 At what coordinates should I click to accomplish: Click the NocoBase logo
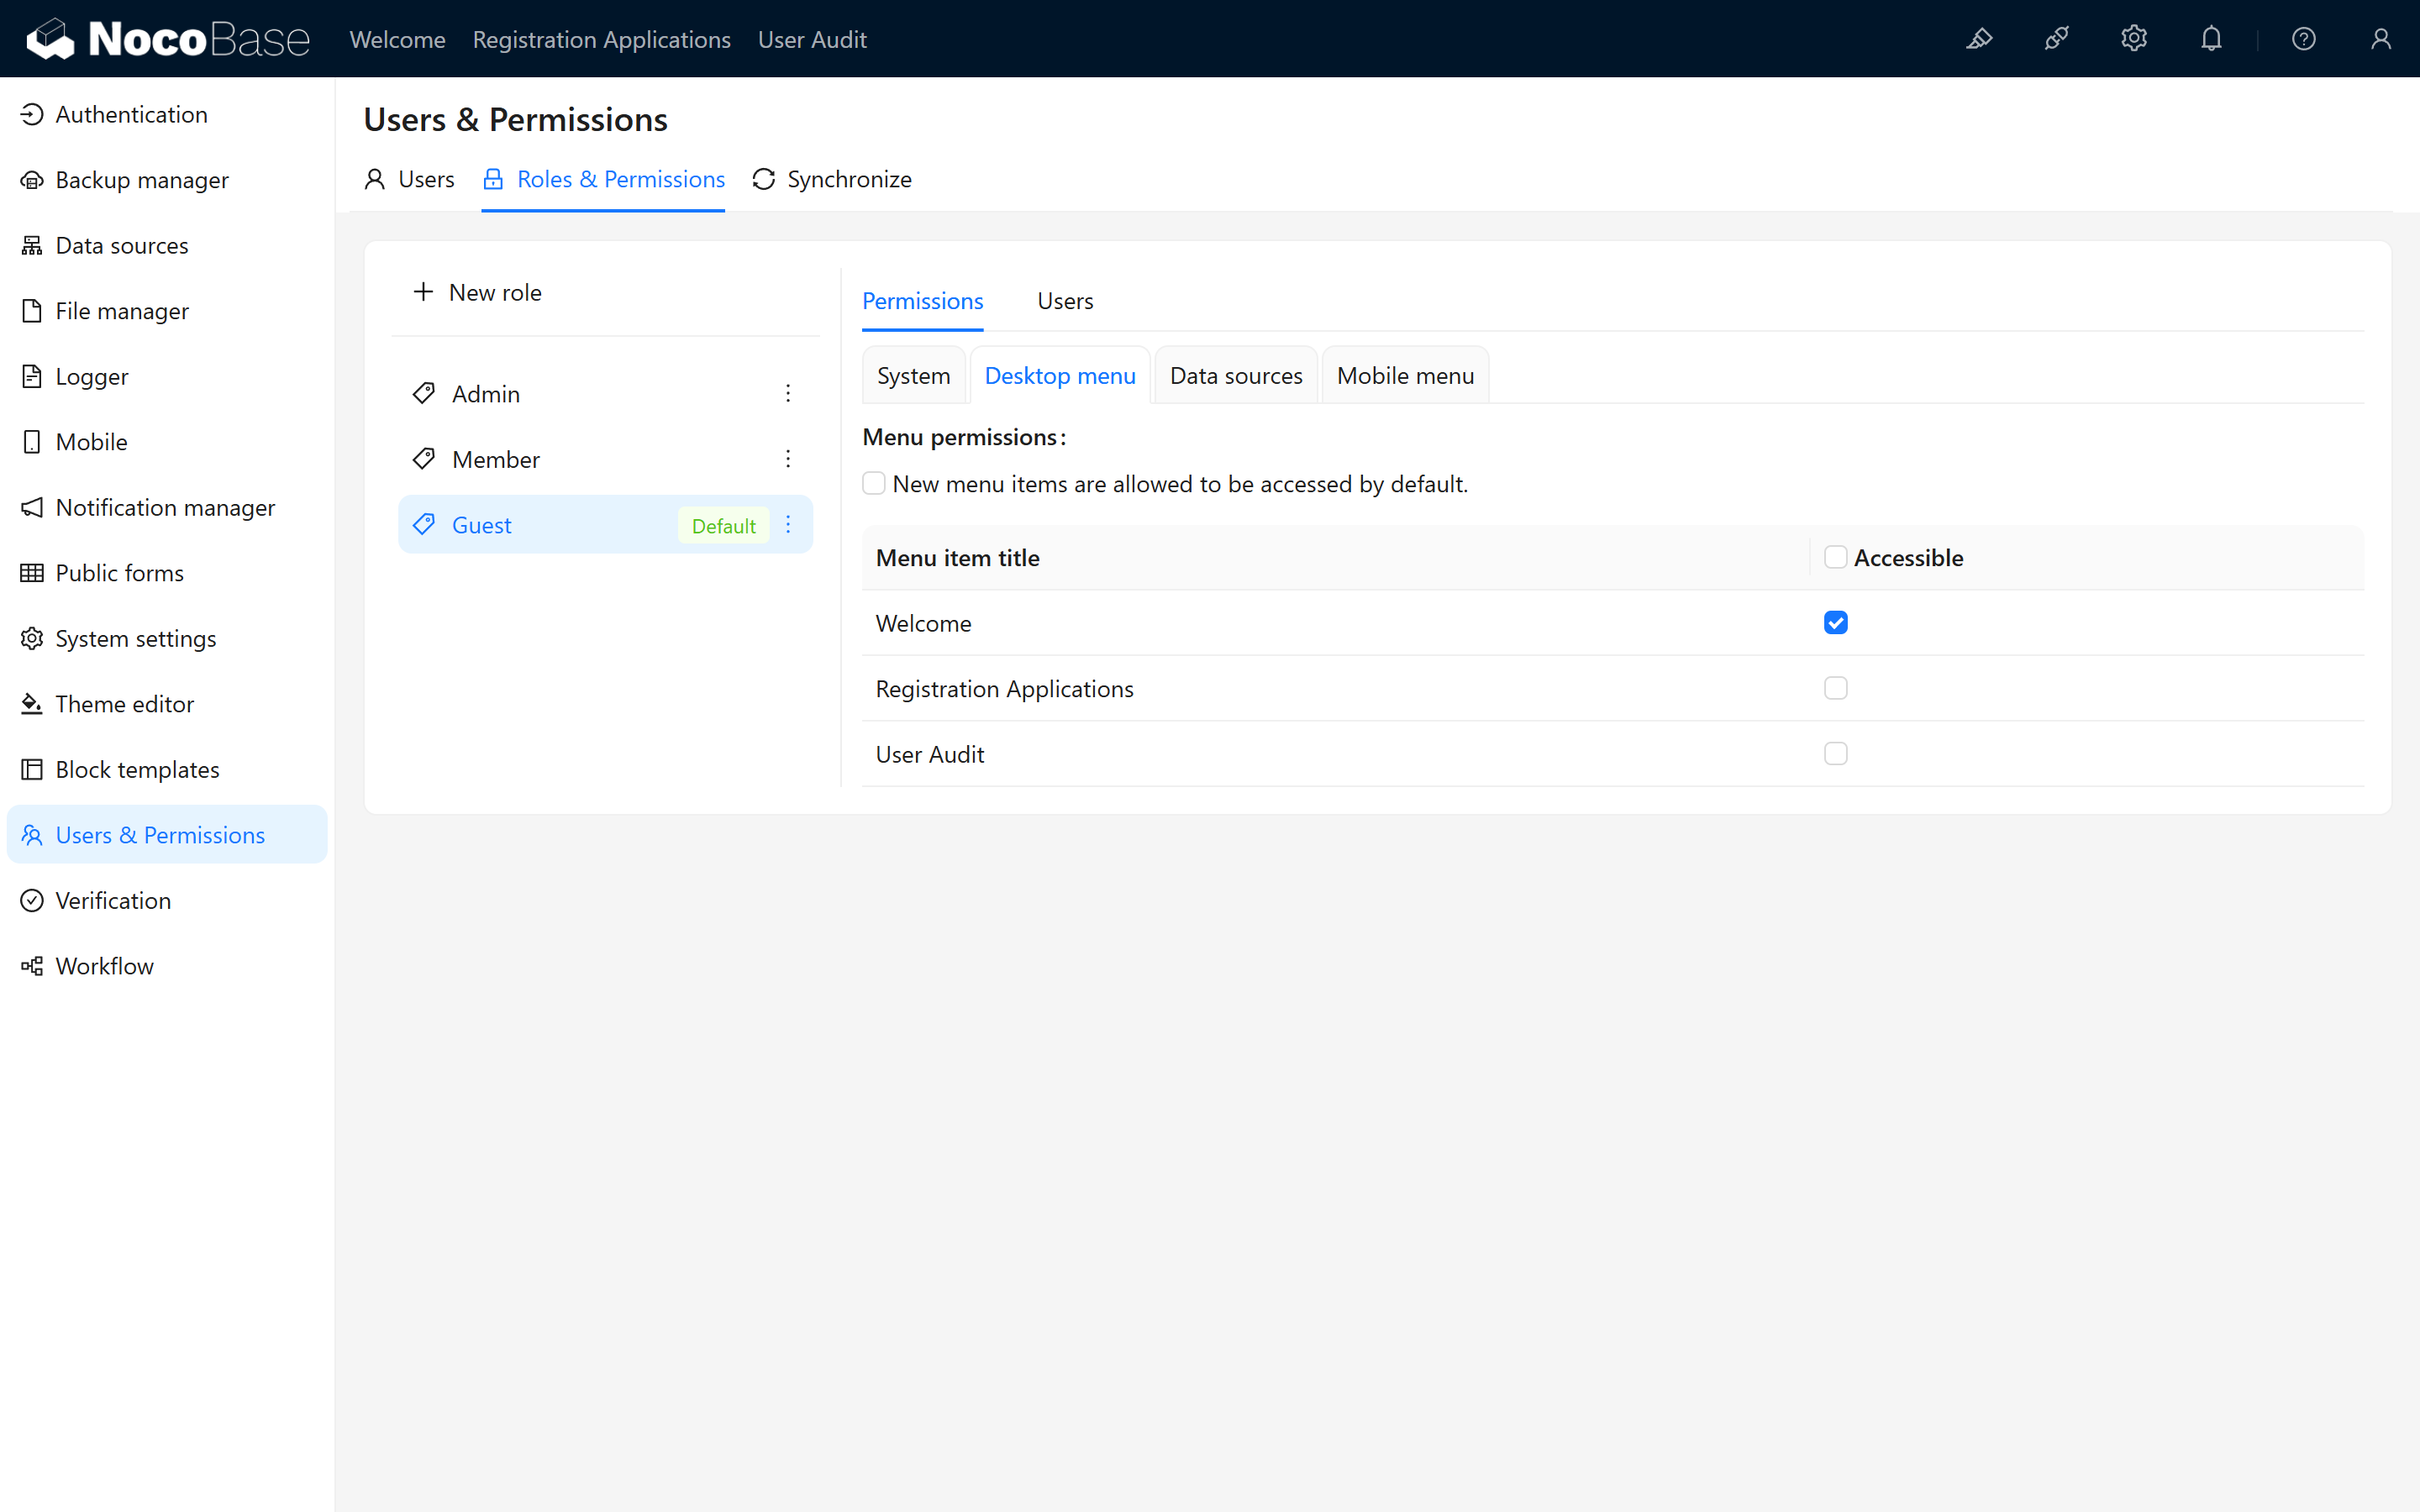(168, 39)
